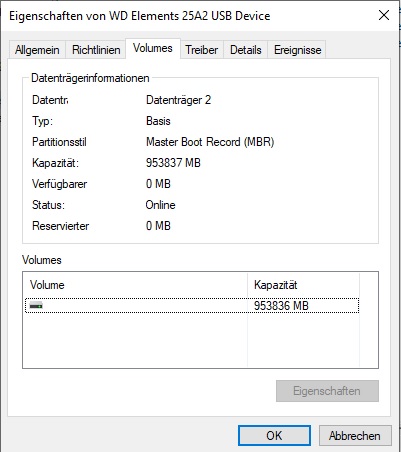Open the Treiber tab

[x=202, y=50]
